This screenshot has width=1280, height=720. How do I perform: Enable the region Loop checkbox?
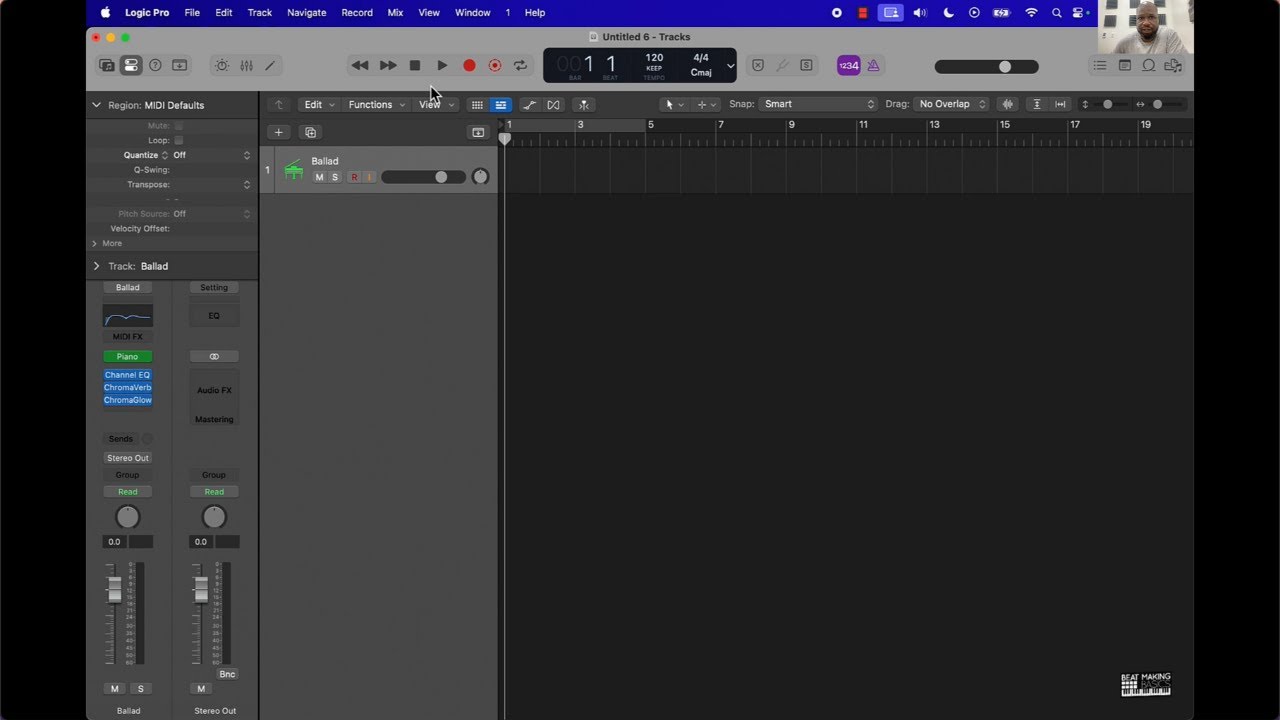tap(179, 141)
